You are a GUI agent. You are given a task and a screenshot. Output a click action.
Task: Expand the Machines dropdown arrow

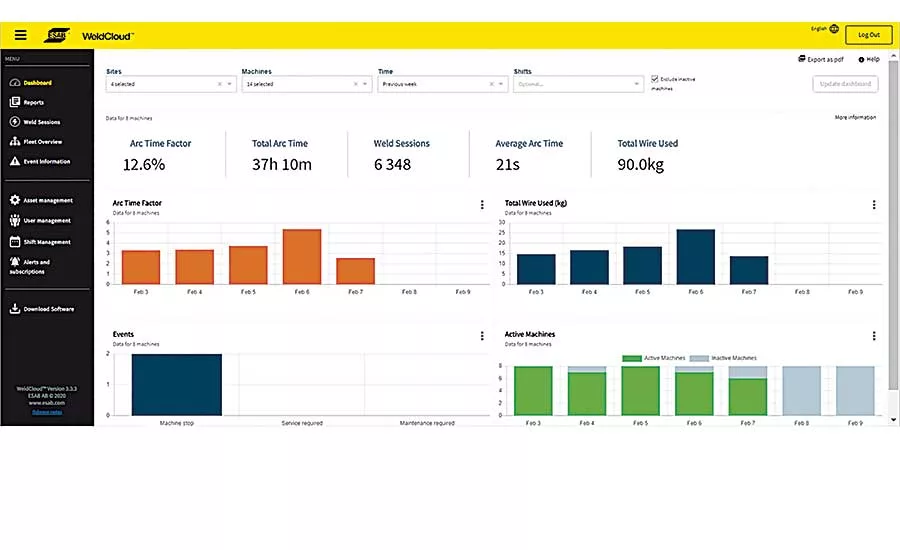click(364, 84)
